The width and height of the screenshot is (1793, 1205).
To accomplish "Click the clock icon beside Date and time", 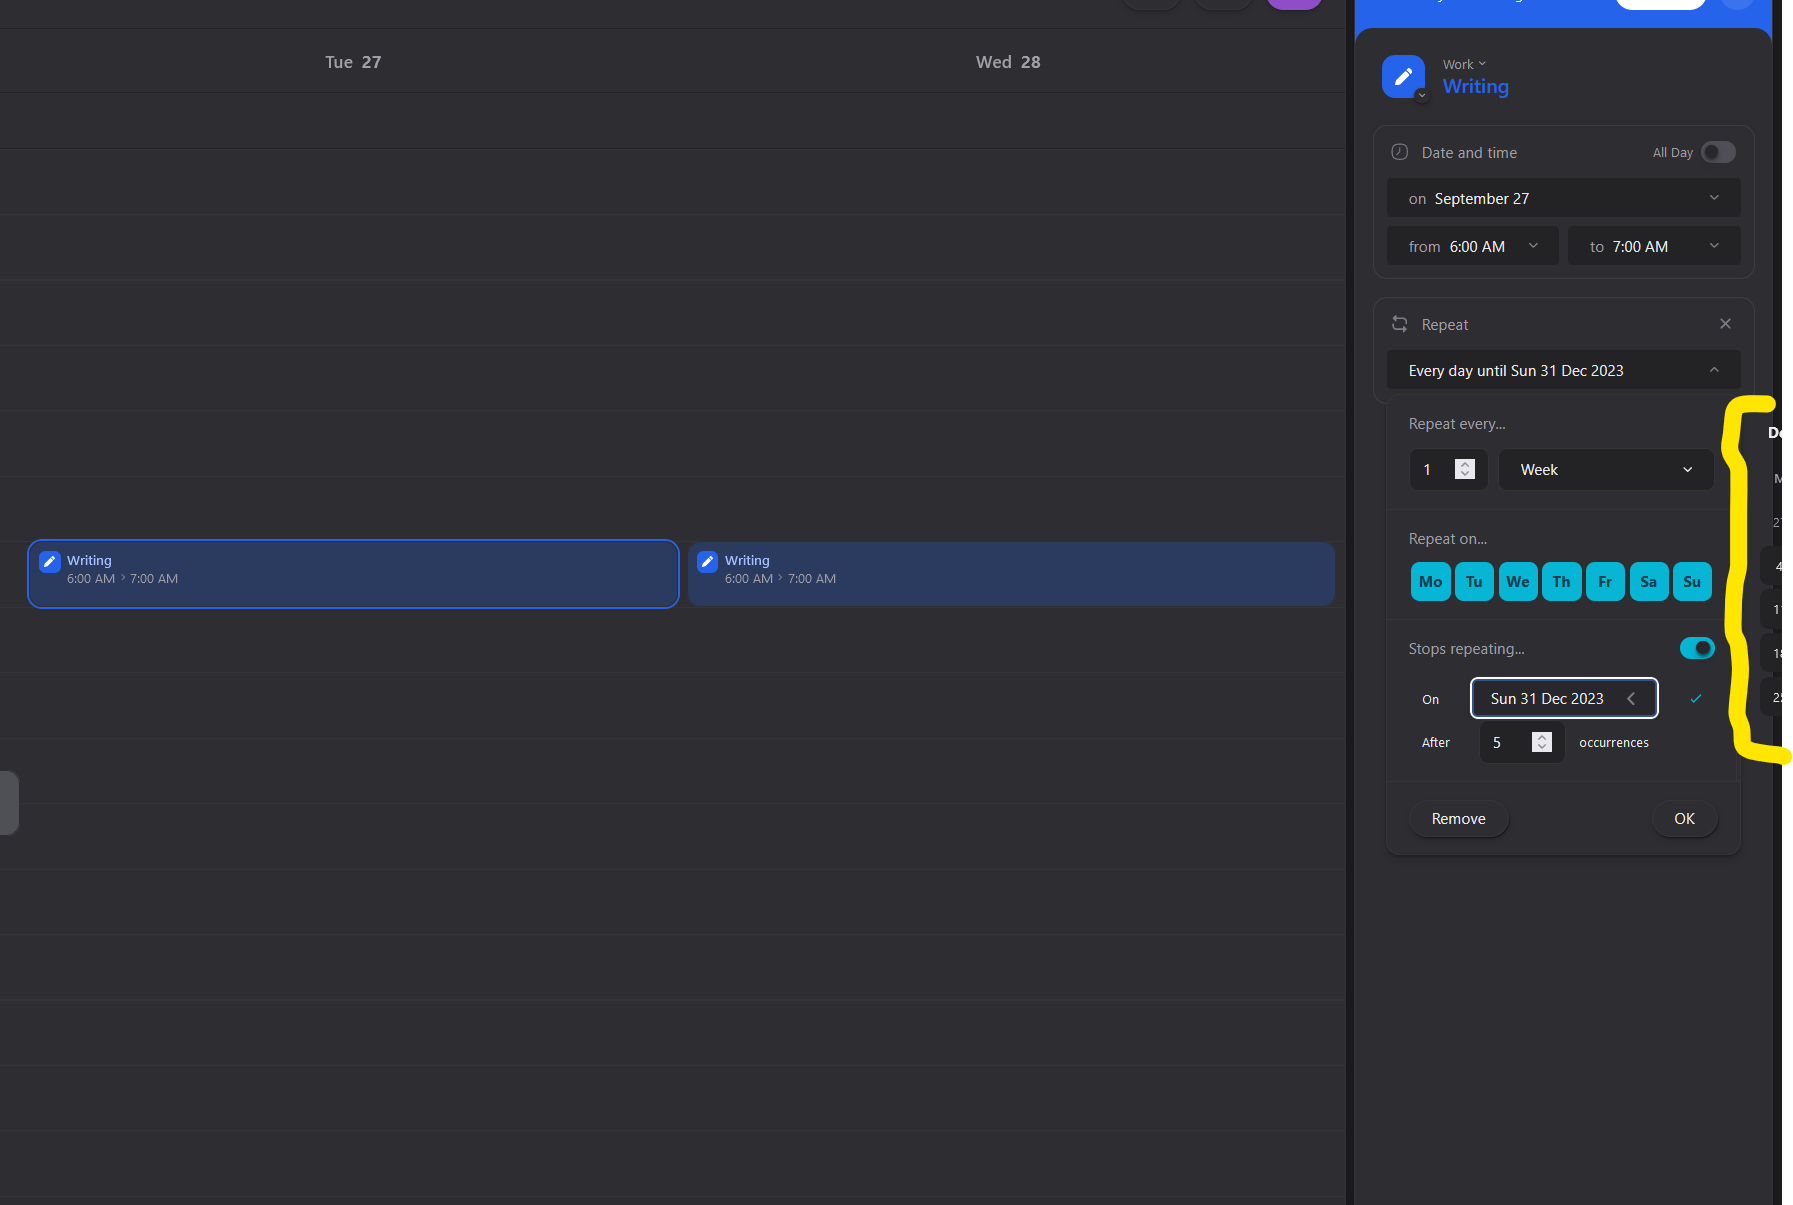I will [1400, 152].
